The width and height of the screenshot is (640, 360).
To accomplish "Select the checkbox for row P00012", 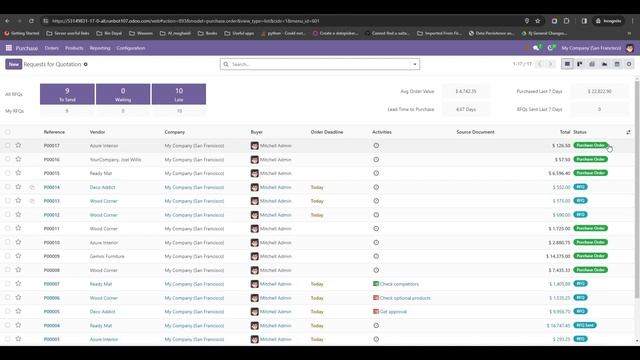I will coord(8,215).
